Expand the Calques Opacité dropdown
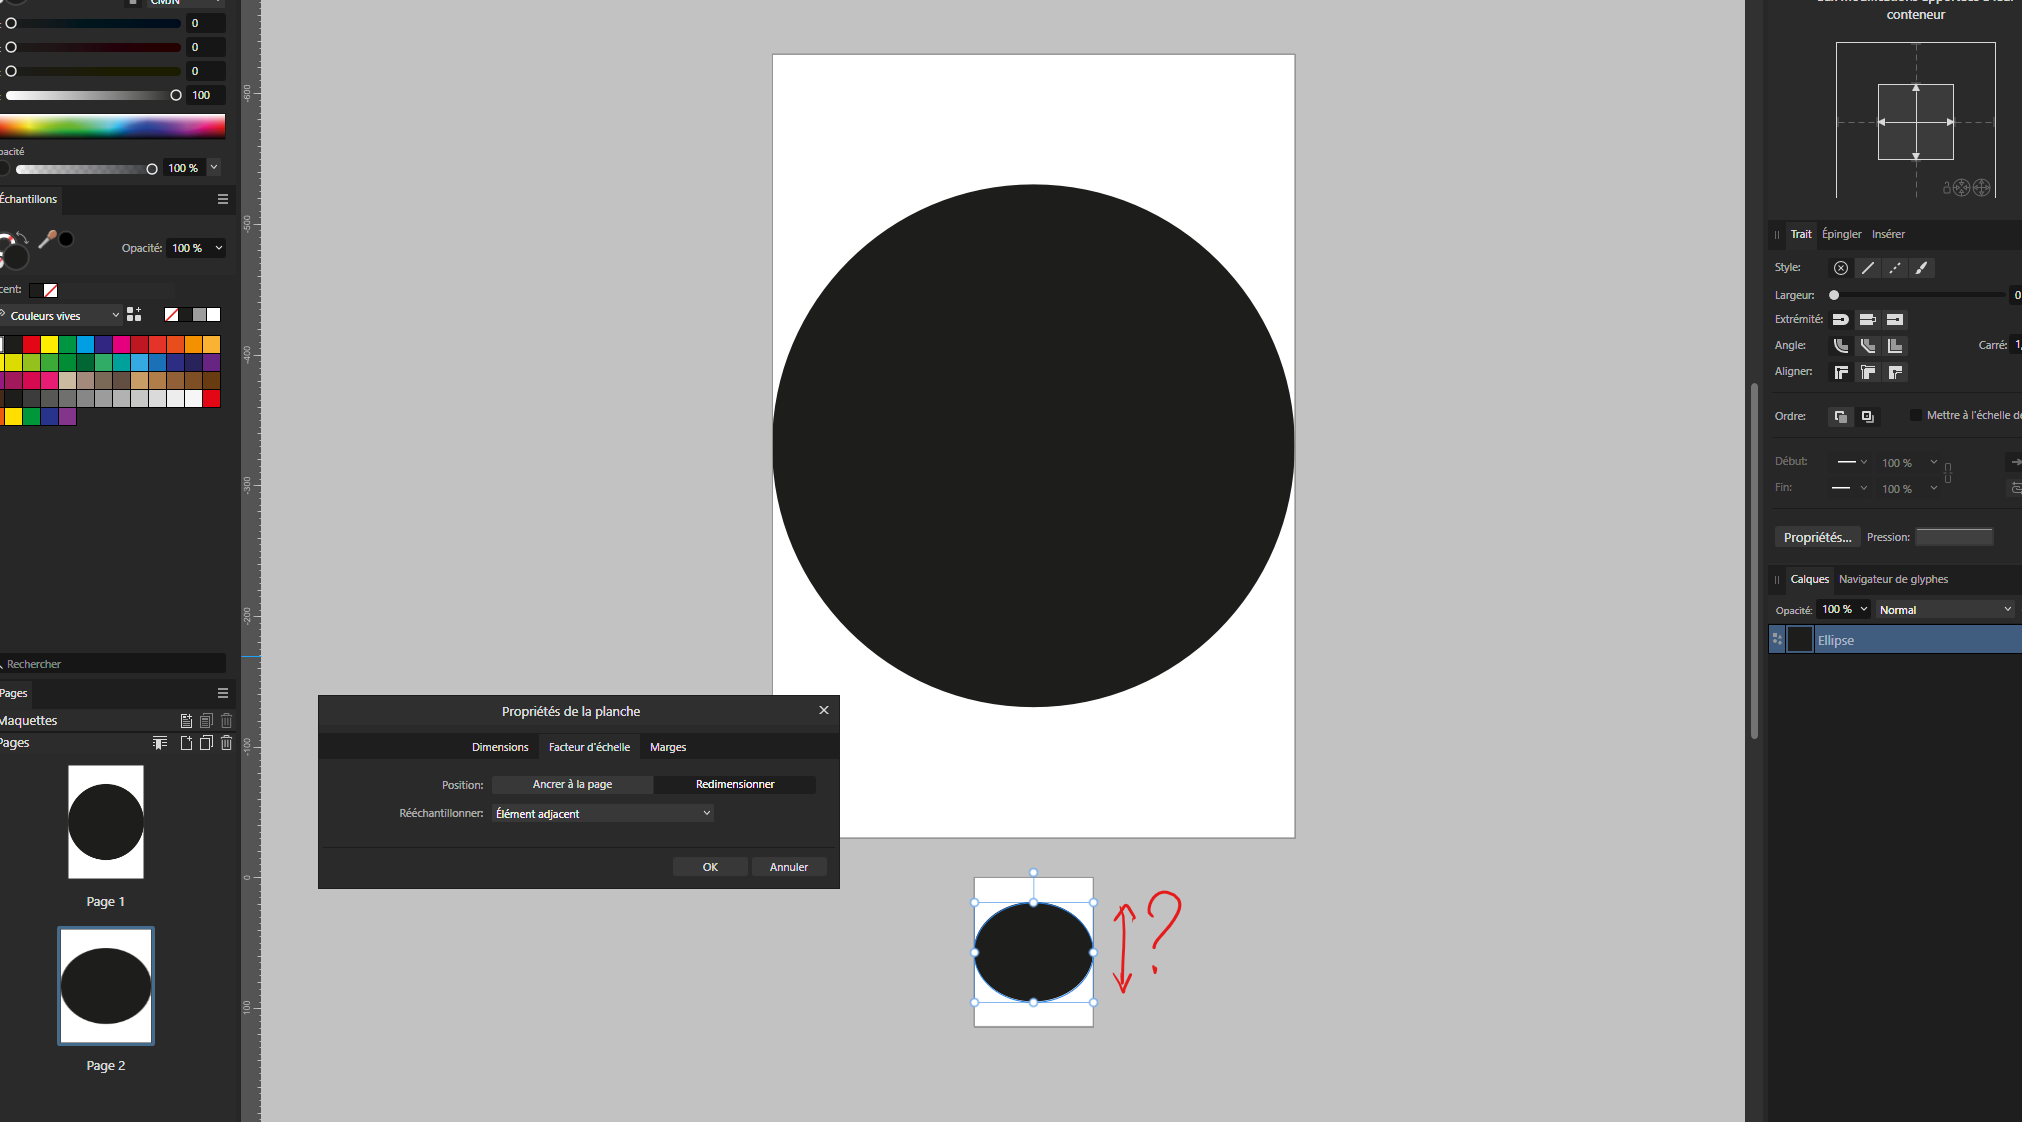2022x1122 pixels. tap(1864, 609)
